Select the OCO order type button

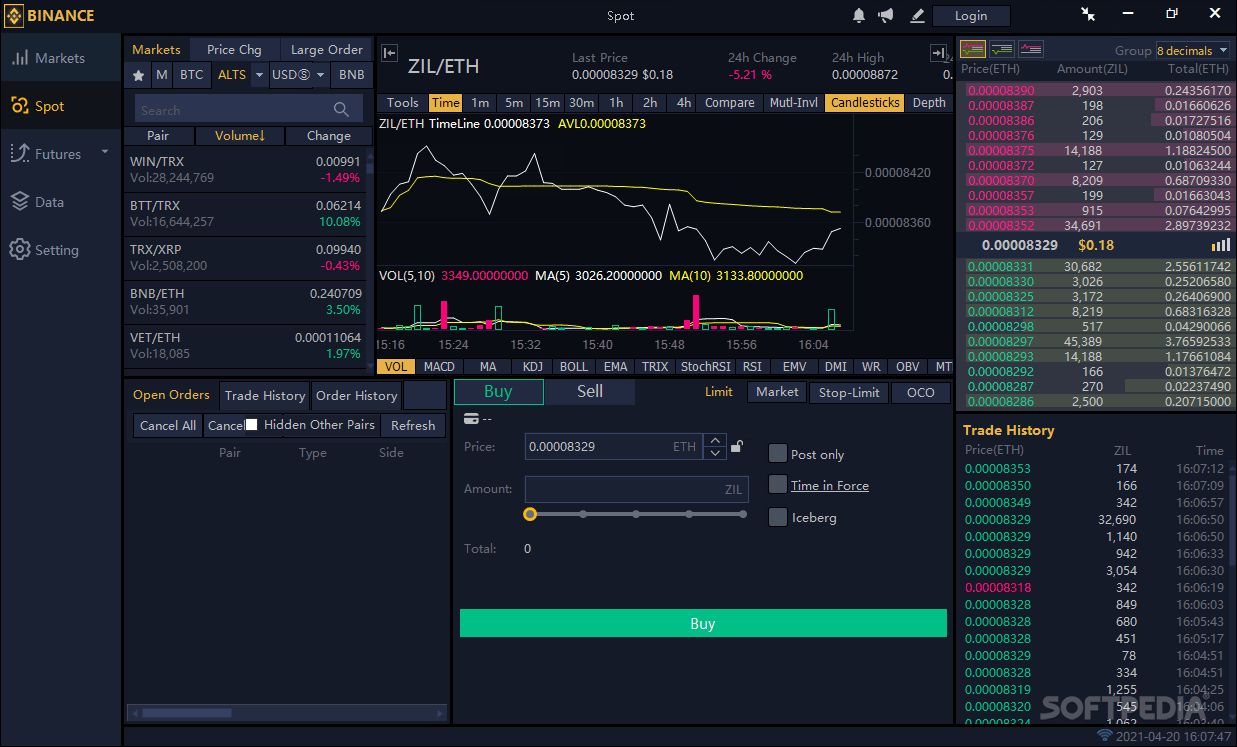pos(920,392)
